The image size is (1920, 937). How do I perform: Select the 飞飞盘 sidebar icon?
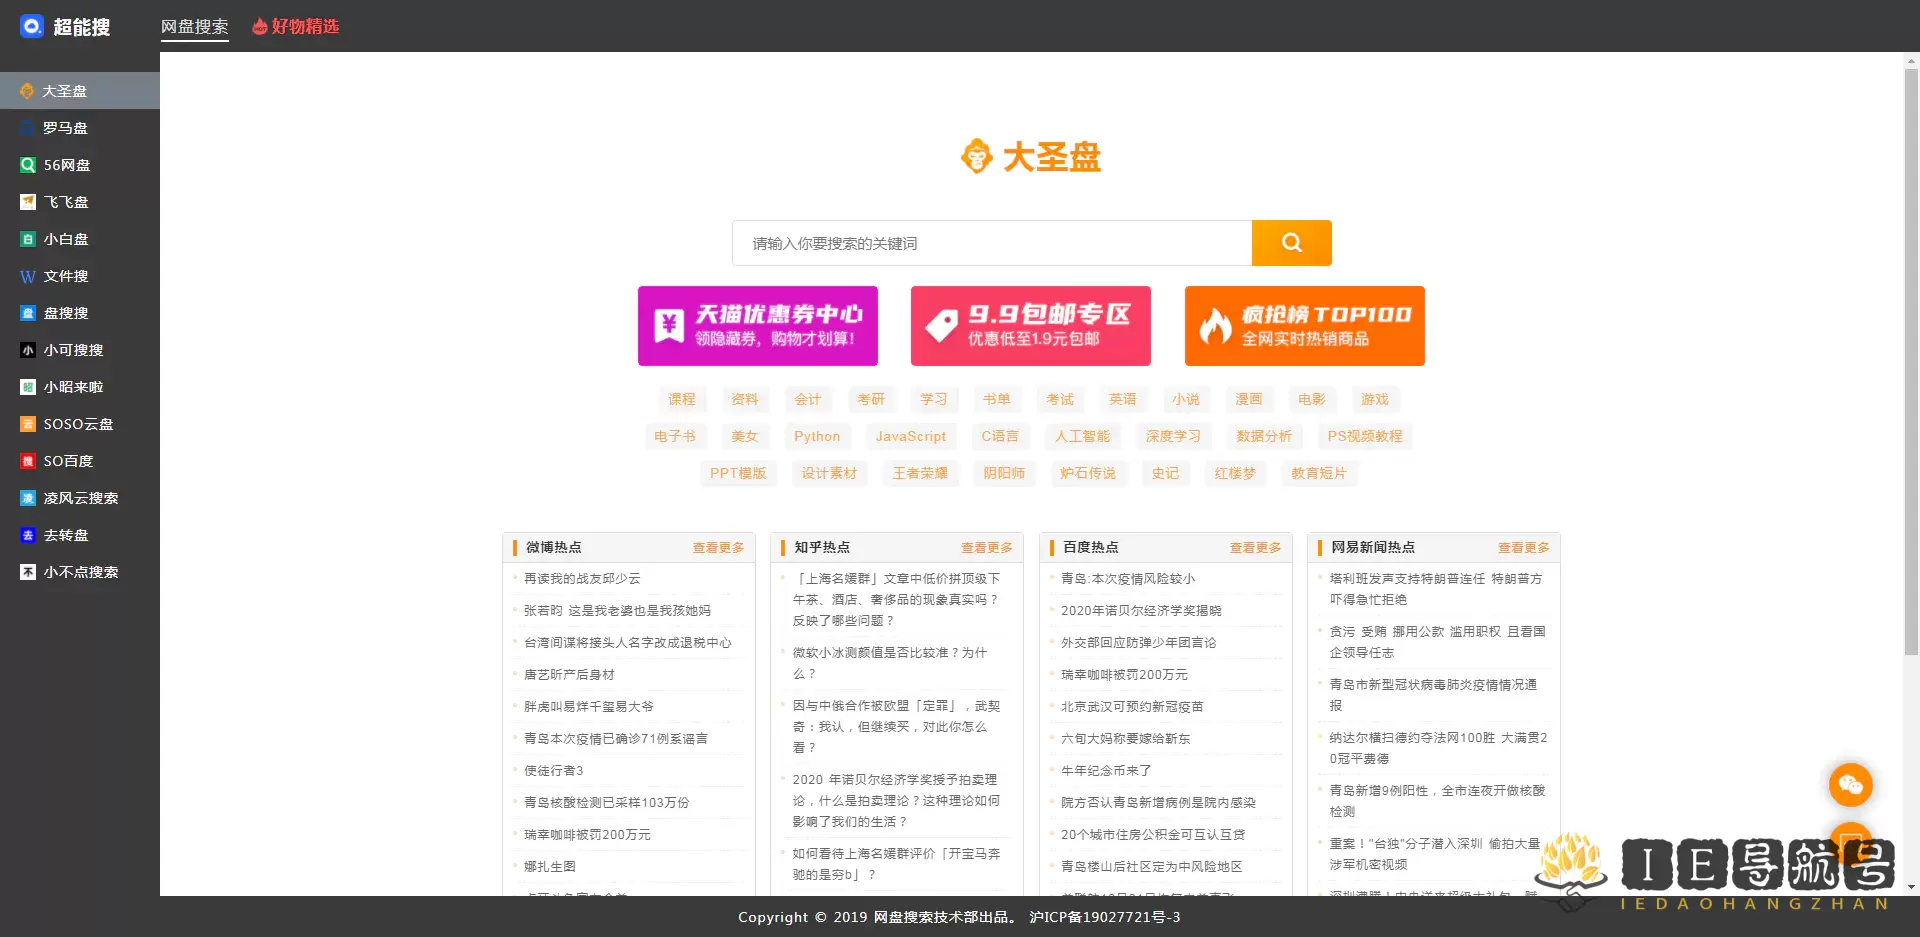click(28, 202)
